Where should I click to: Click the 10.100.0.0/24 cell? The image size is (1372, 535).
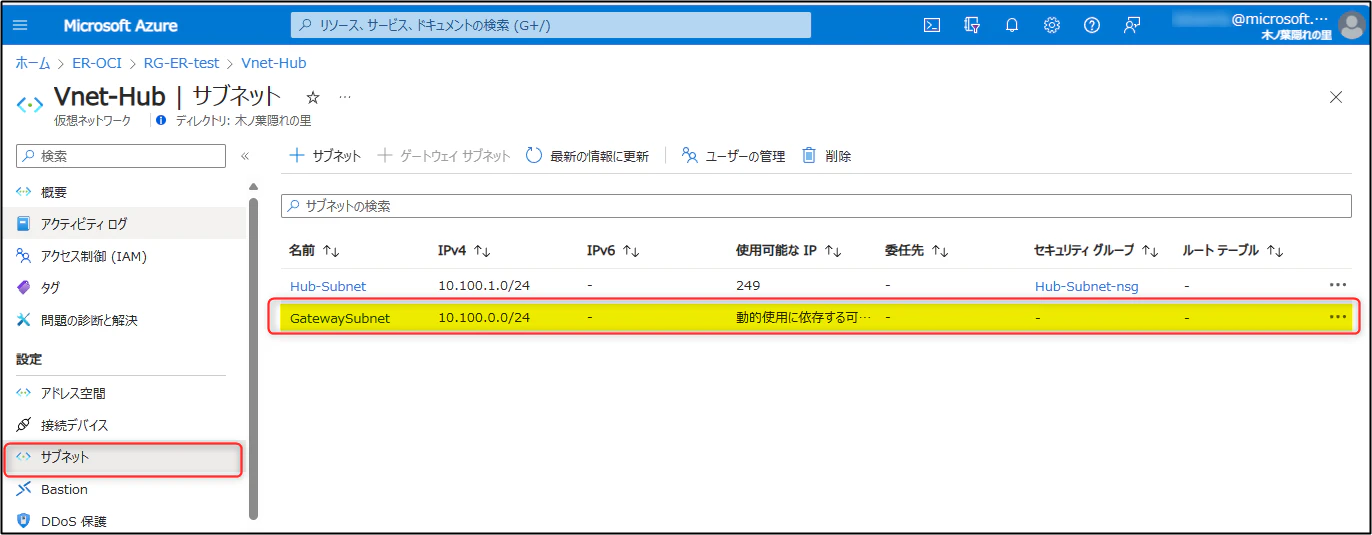coord(484,318)
